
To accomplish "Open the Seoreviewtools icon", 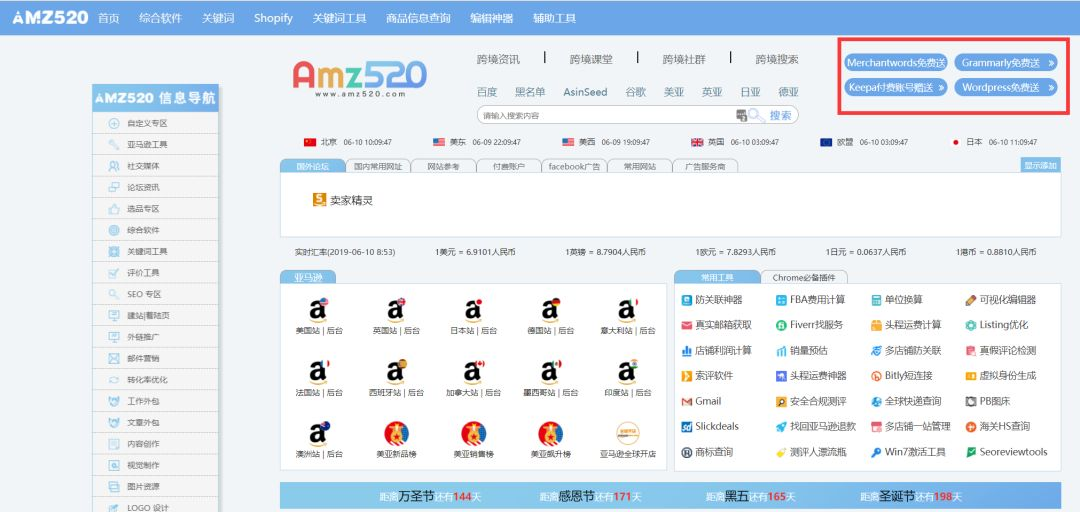I will pos(970,452).
